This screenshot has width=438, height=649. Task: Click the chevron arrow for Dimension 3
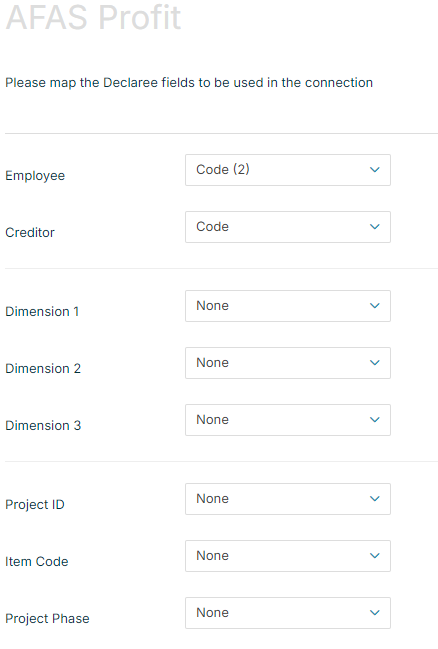375,420
